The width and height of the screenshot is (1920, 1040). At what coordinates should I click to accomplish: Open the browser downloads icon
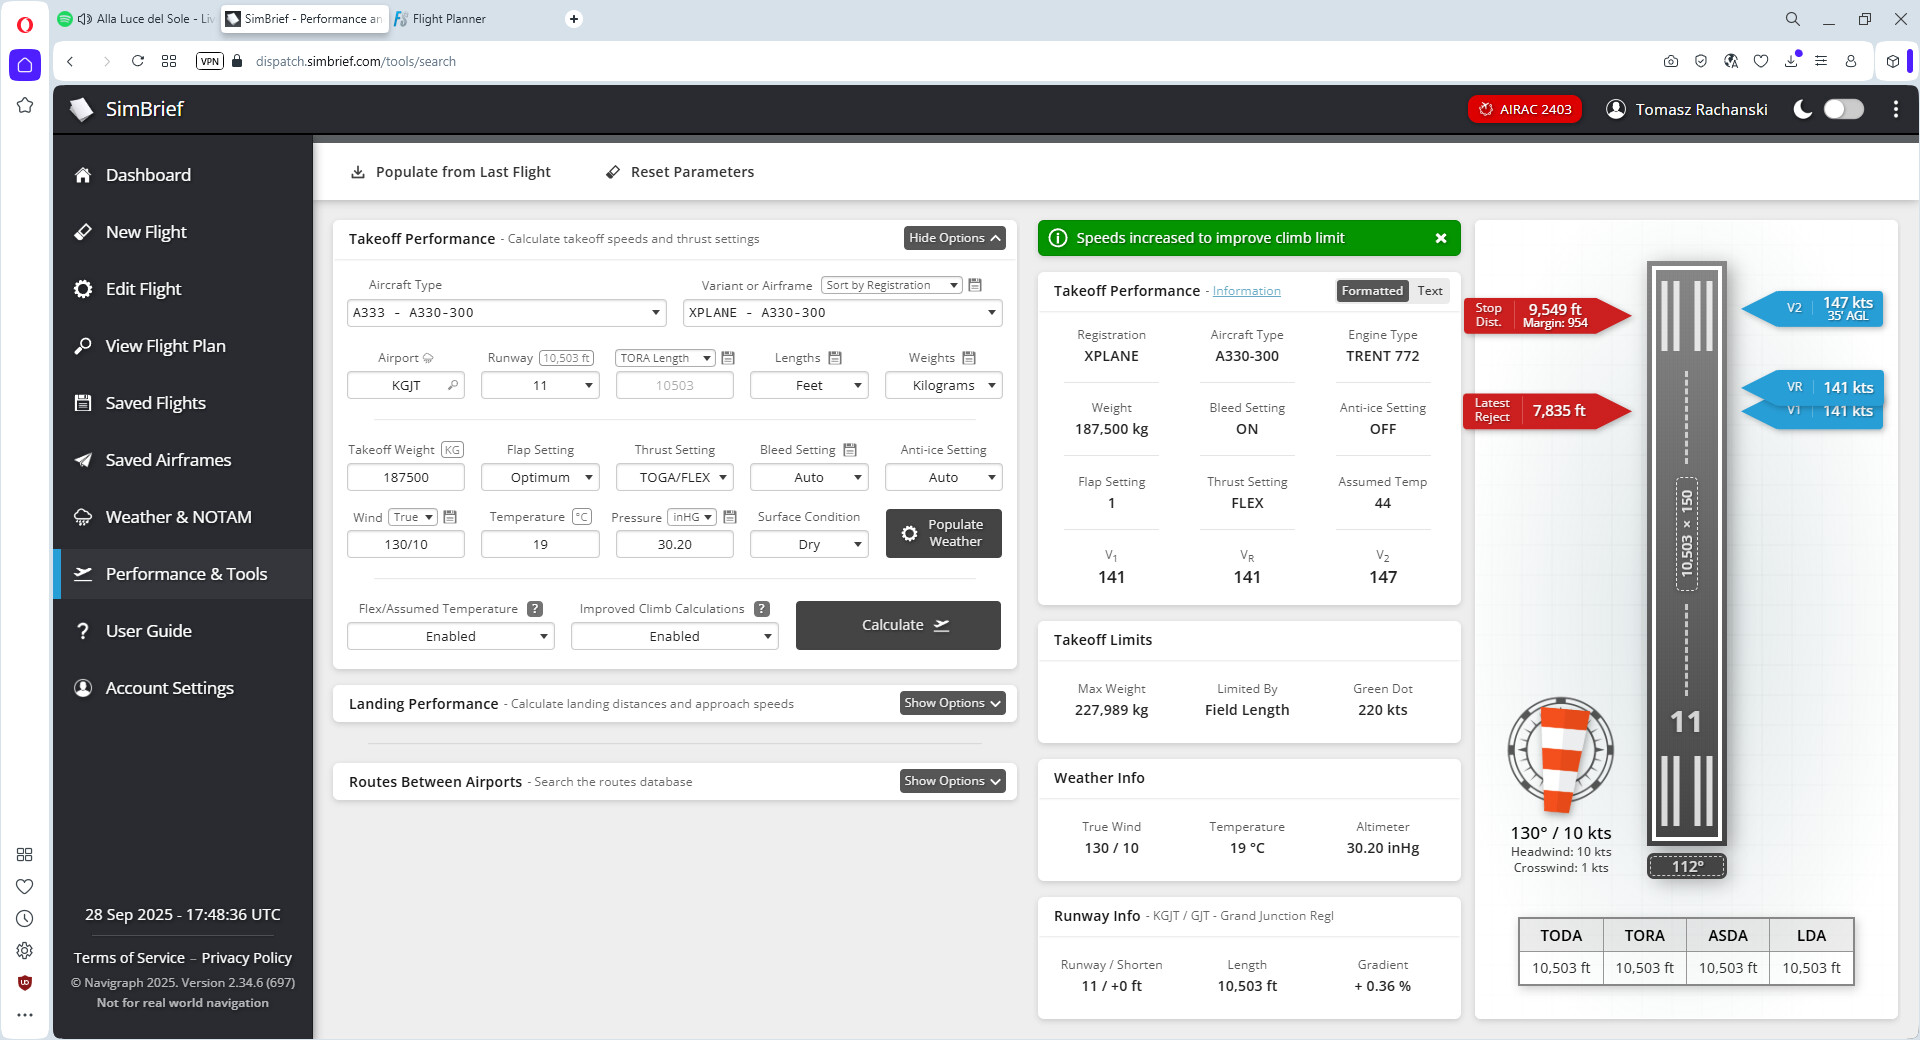1791,61
